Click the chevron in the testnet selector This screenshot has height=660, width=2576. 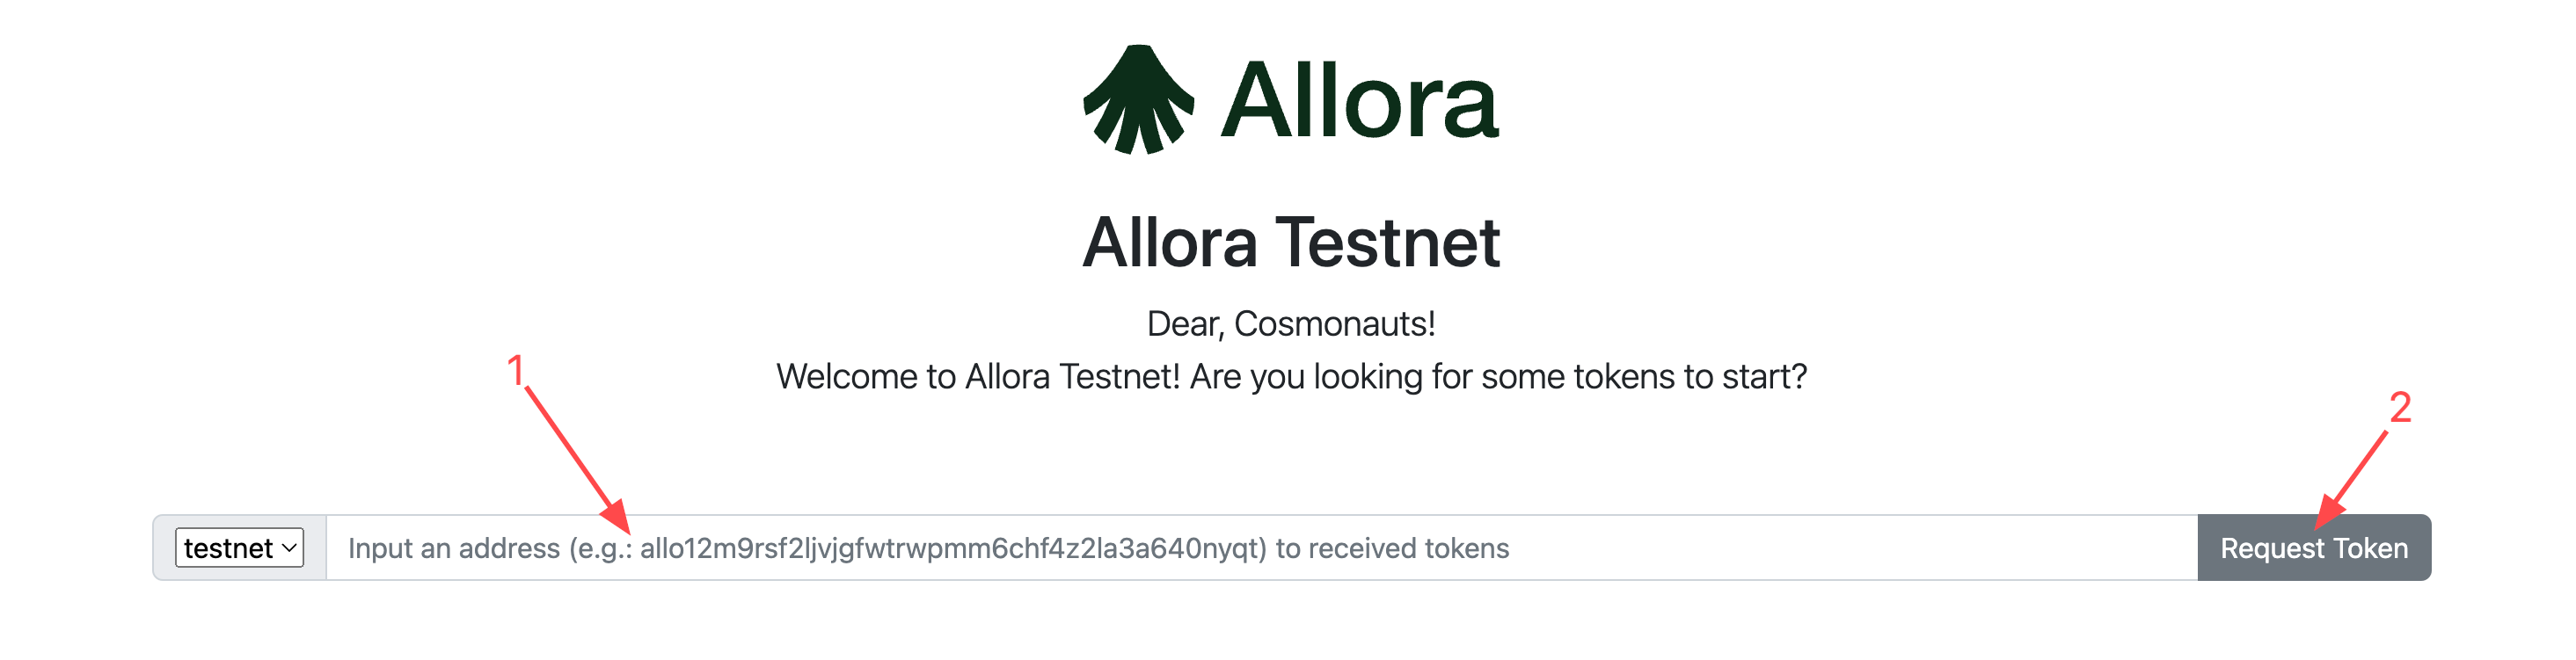[x=289, y=548]
